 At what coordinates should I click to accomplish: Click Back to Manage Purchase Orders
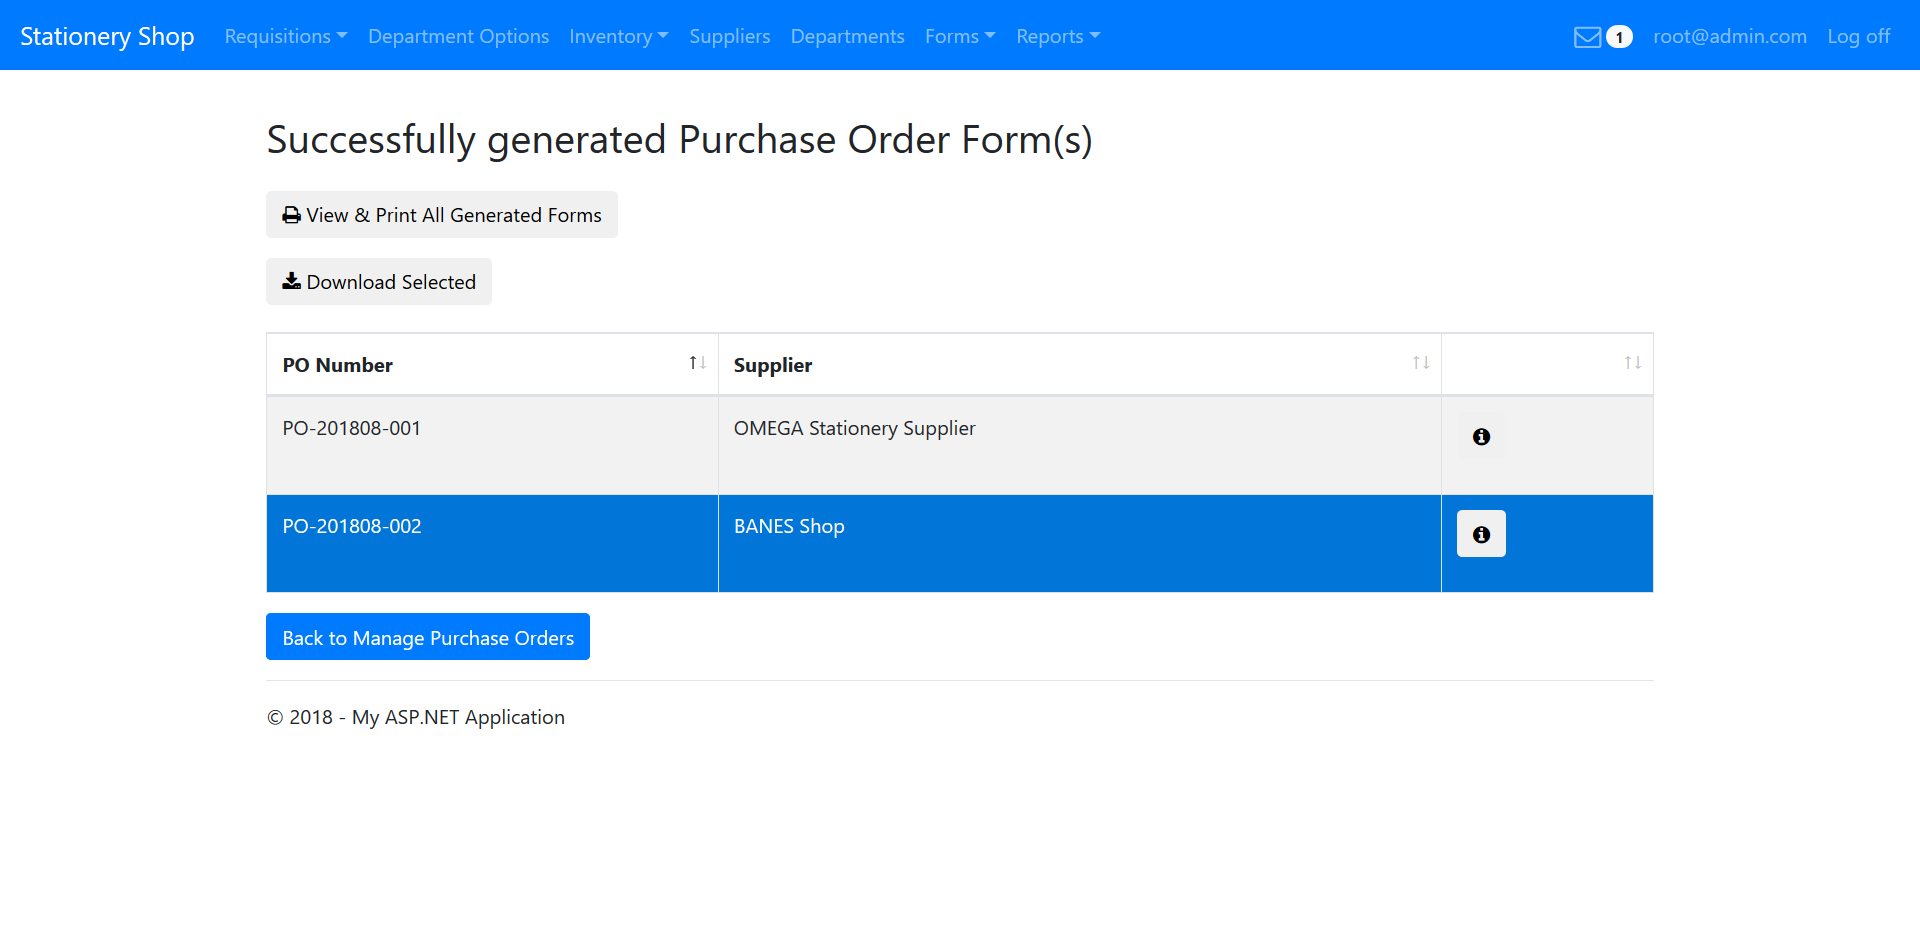coord(427,637)
